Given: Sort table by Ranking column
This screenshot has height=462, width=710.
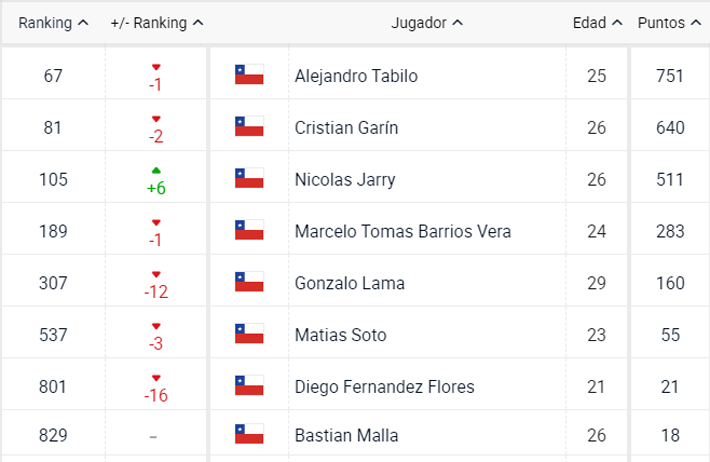Looking at the screenshot, I should click(x=53, y=23).
